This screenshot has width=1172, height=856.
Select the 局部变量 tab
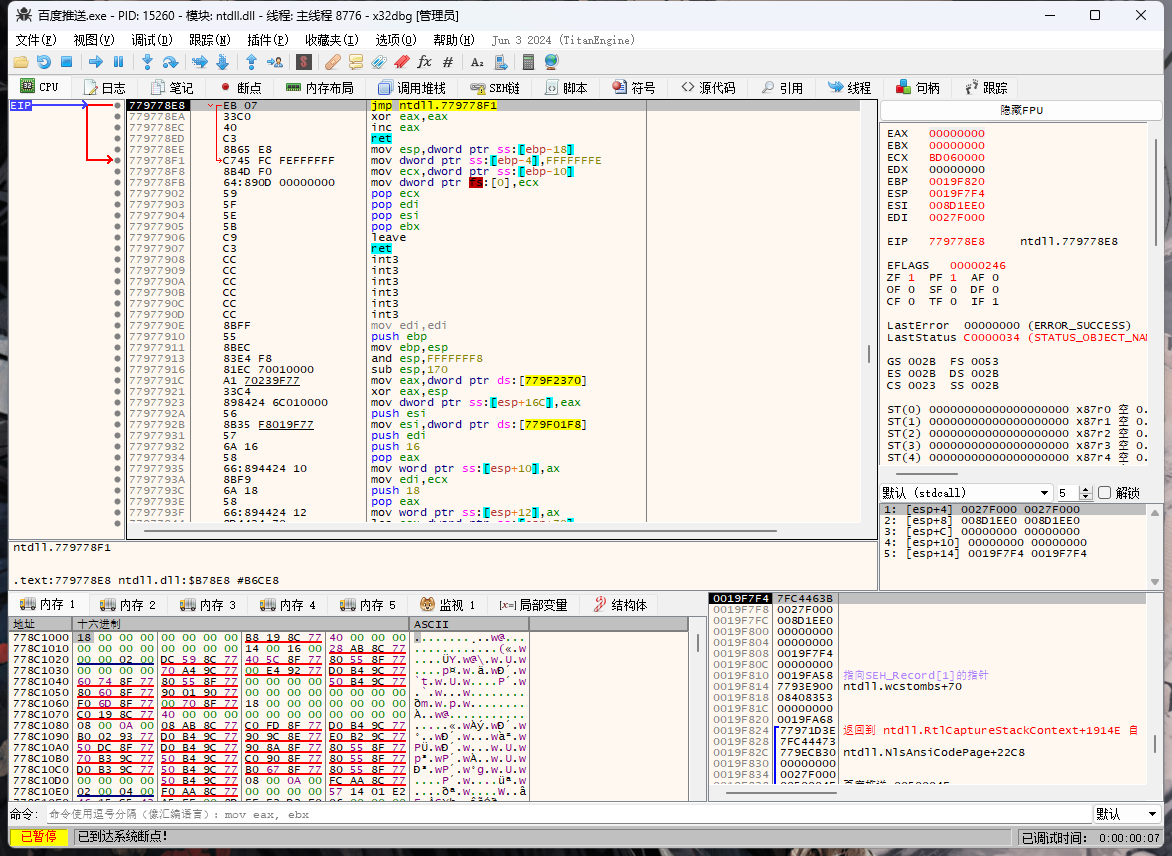[x=532, y=604]
